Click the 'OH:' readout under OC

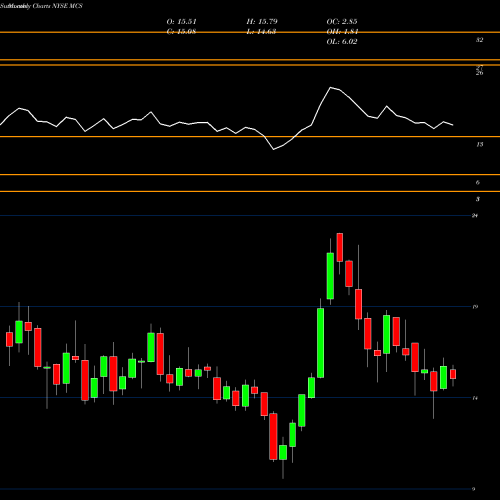[342, 32]
